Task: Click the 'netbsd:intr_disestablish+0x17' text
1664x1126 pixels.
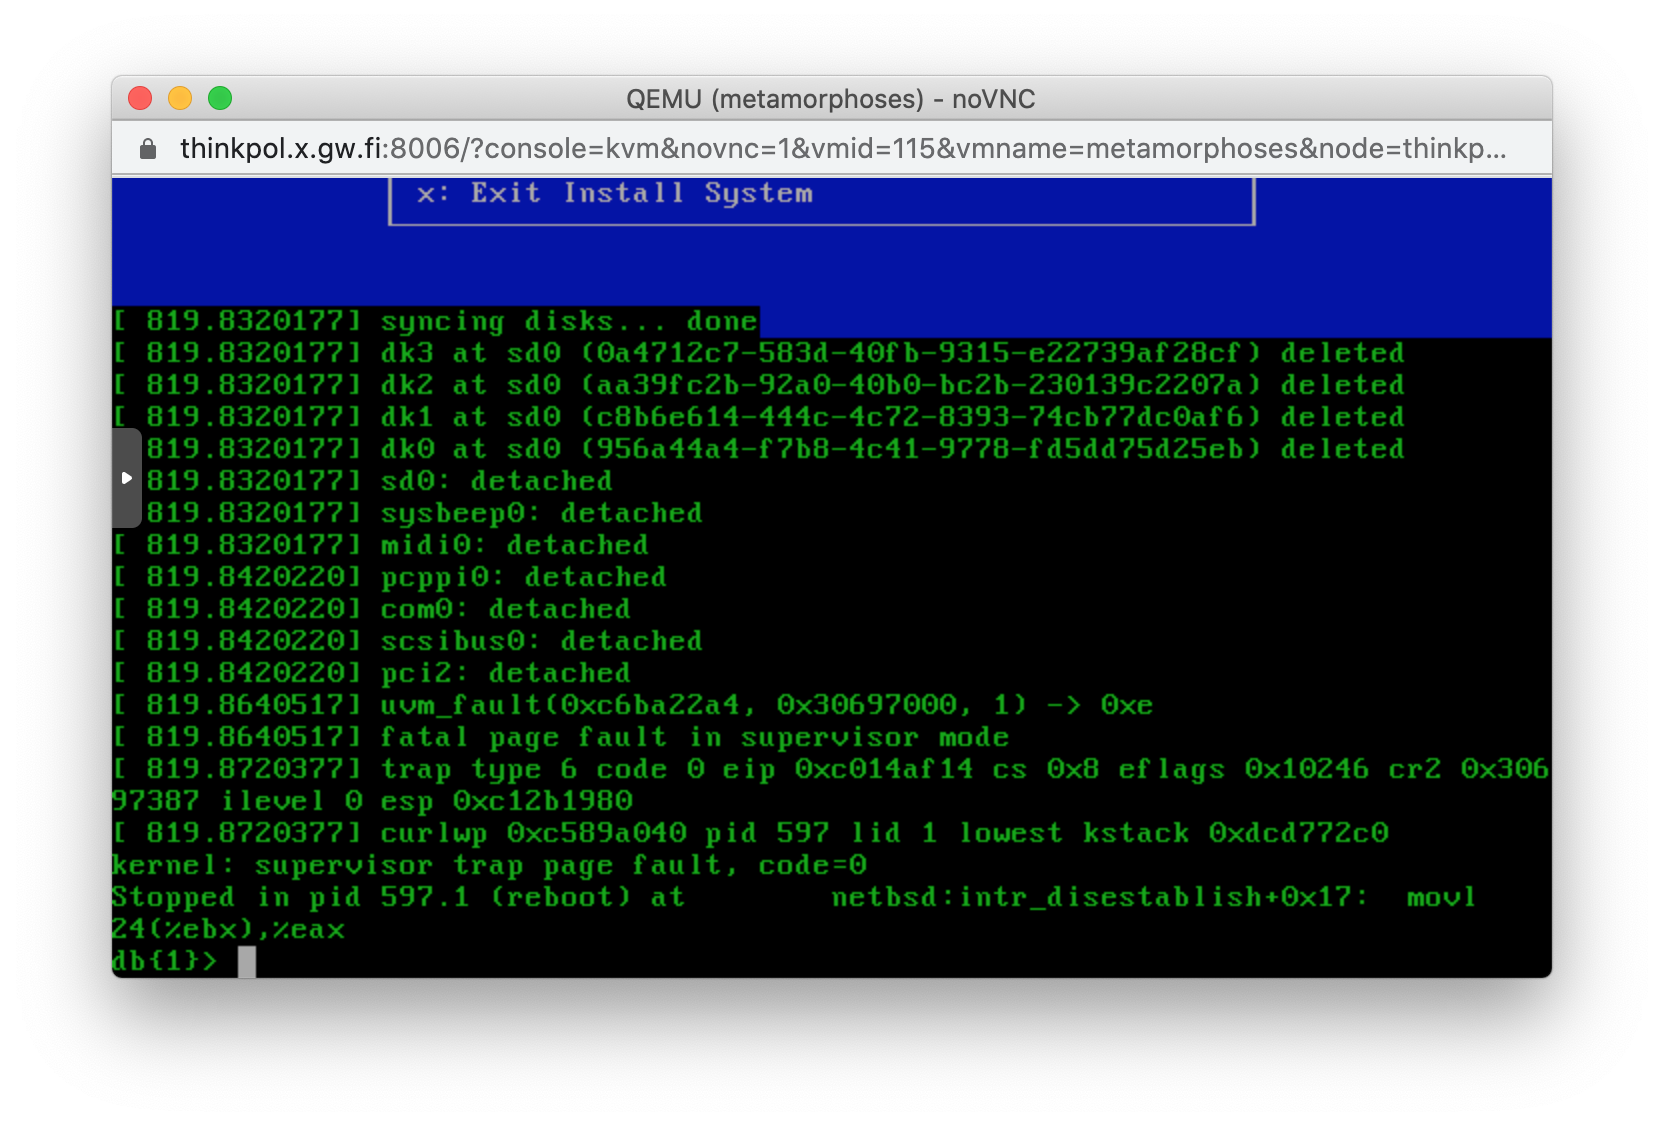Action: (x=1098, y=897)
